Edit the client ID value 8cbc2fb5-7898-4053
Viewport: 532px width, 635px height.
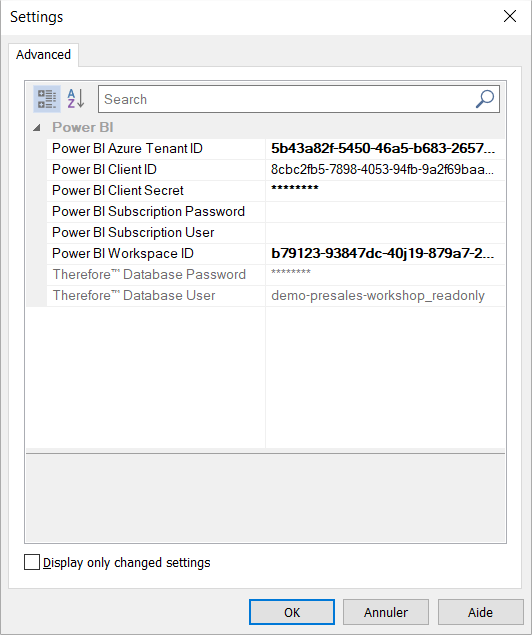point(385,170)
